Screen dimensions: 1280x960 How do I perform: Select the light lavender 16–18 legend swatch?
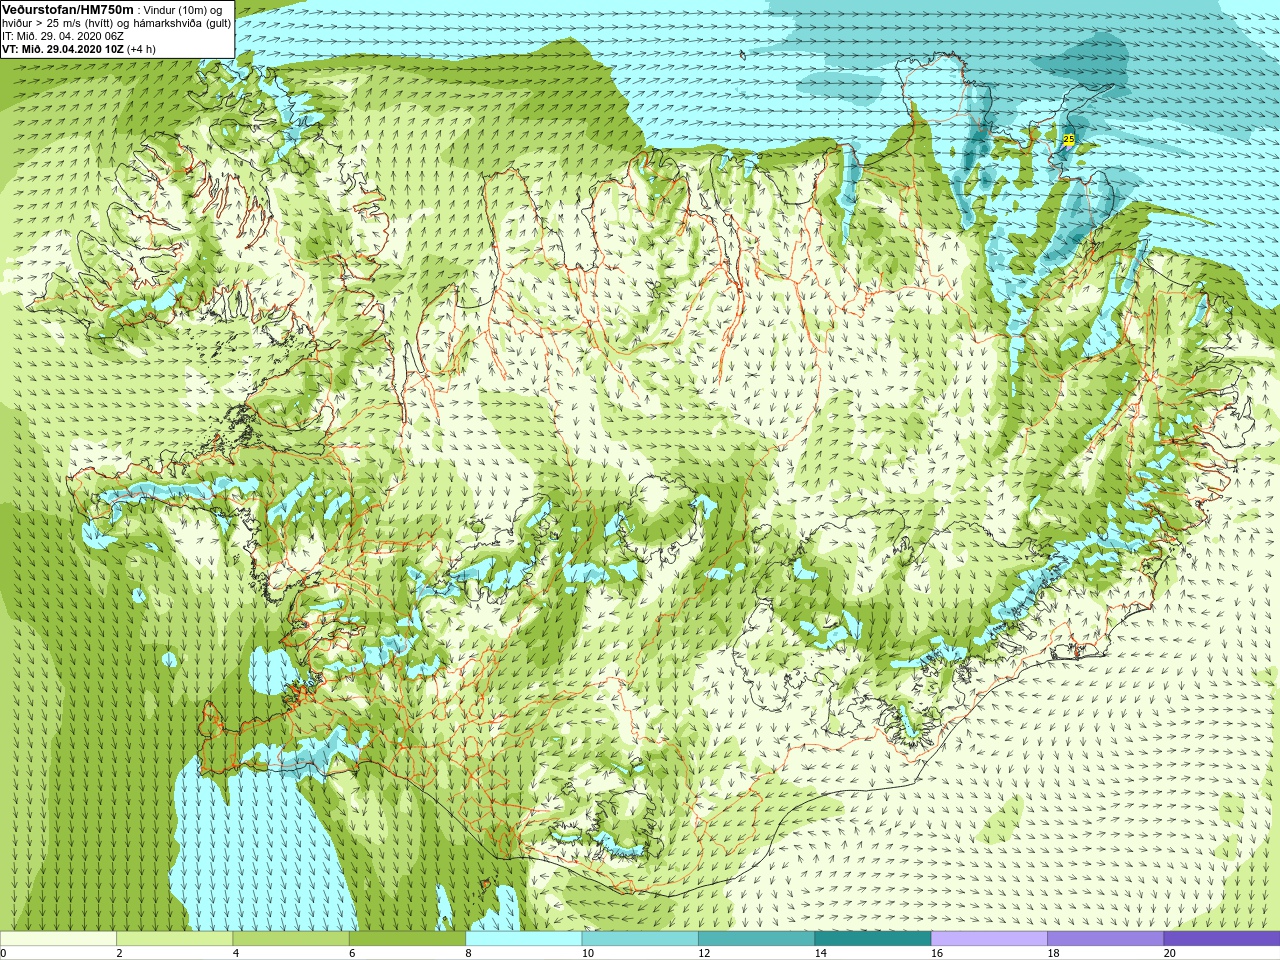pyautogui.click(x=989, y=939)
